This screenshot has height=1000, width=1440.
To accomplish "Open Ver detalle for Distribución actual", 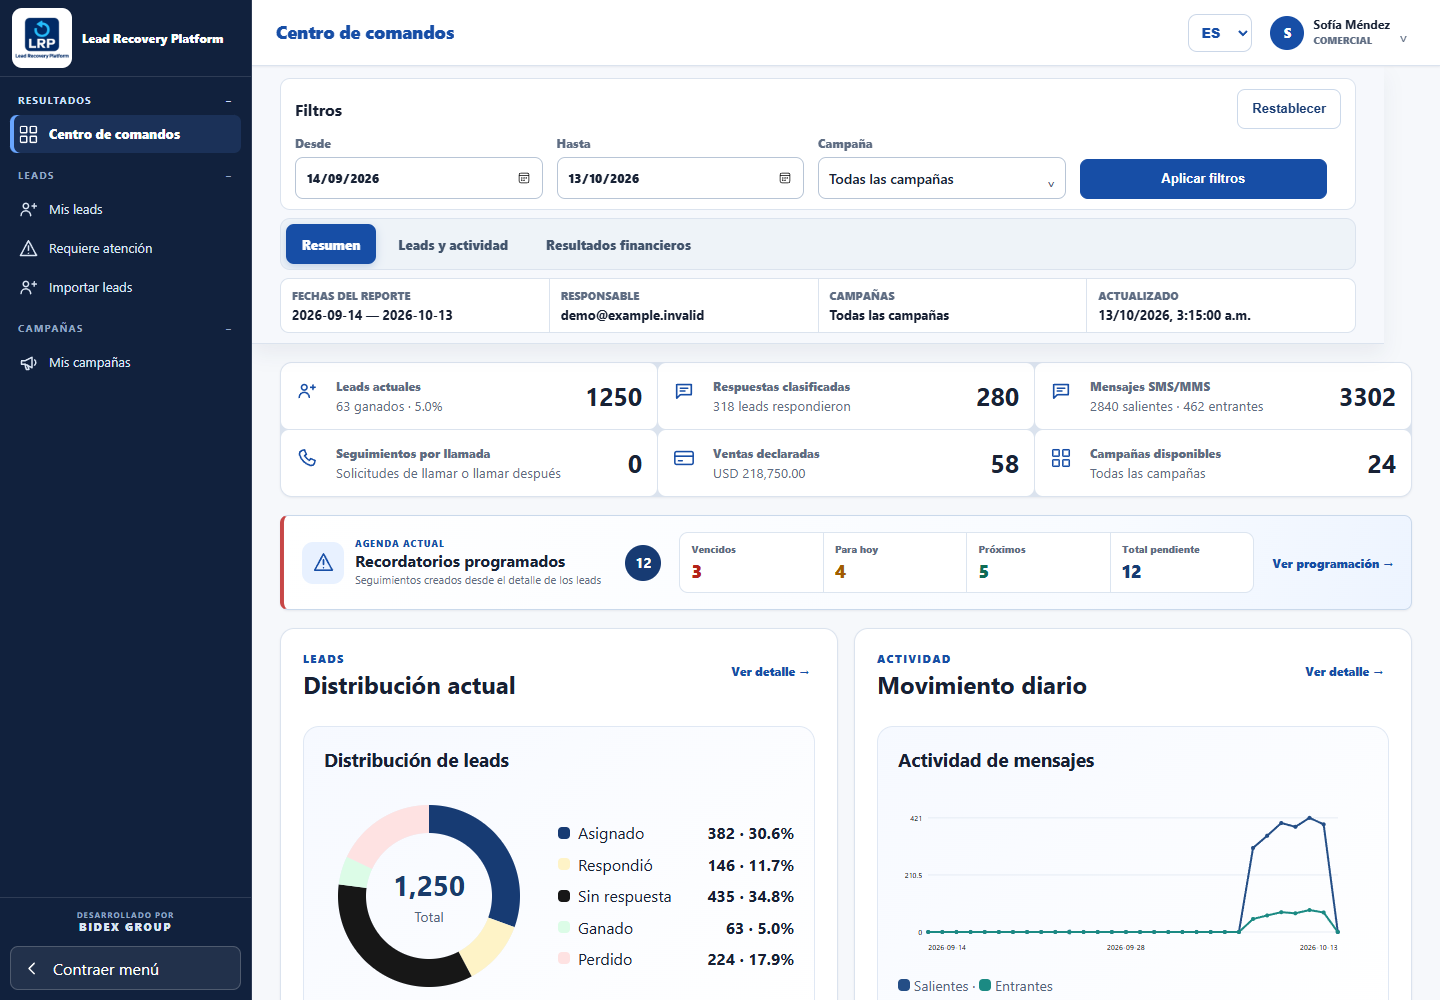I will pos(770,672).
